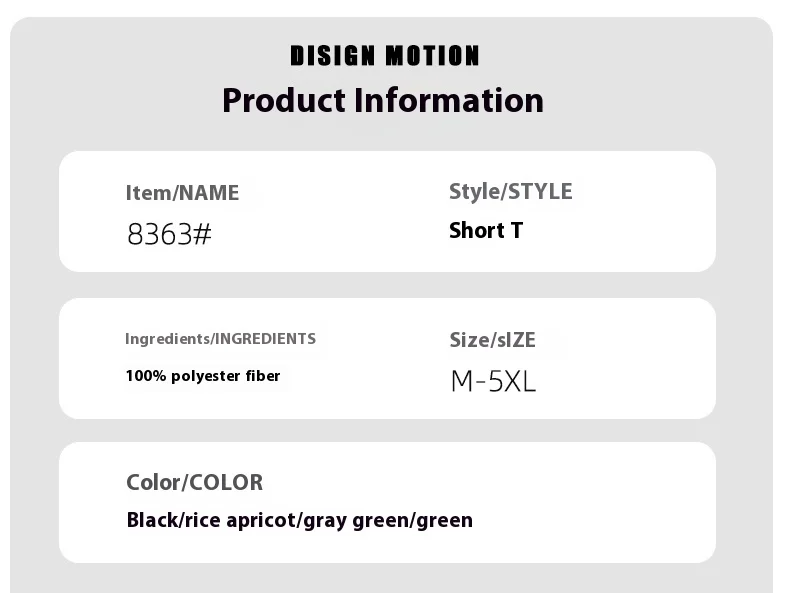This screenshot has width=790, height=593.
Task: Select the Short T style value
Action: pyautogui.click(x=485, y=231)
